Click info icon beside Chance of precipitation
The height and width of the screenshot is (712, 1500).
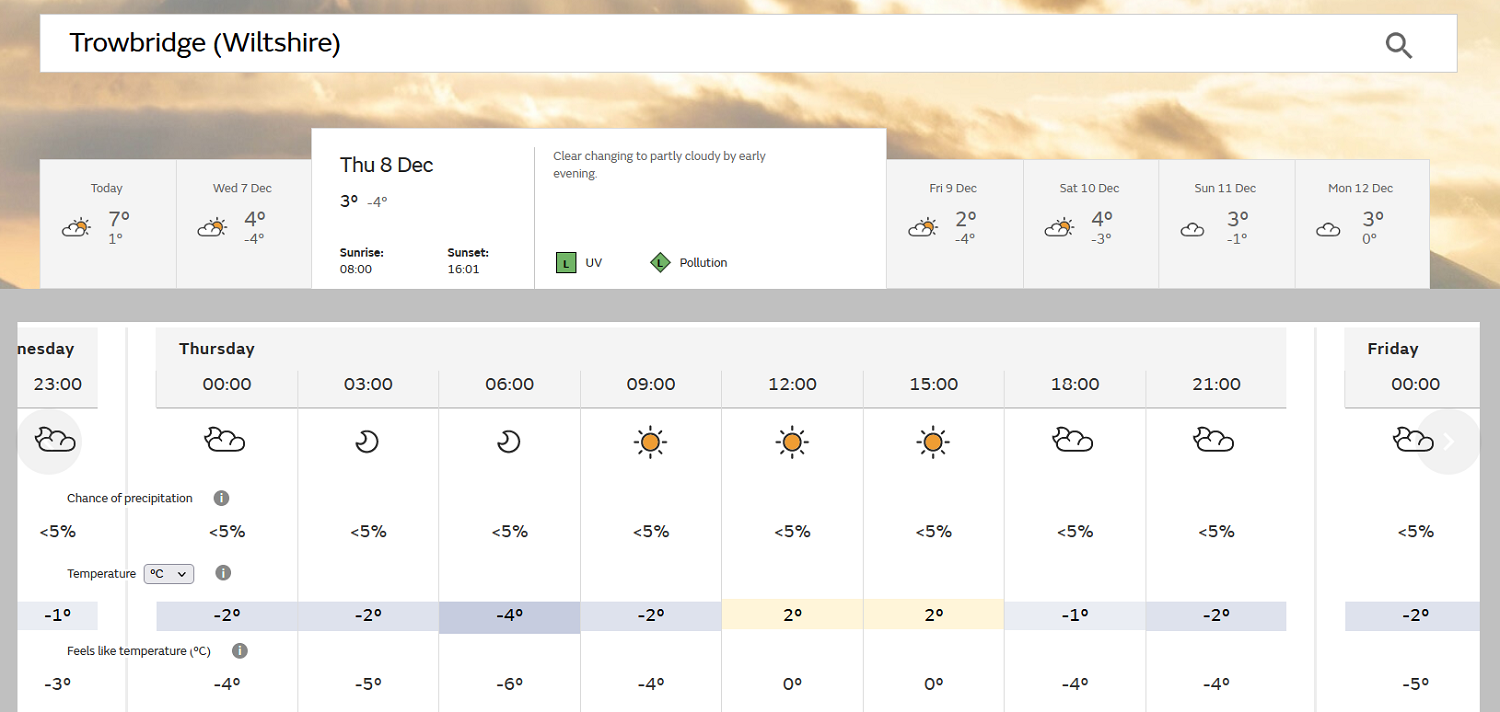coord(221,498)
